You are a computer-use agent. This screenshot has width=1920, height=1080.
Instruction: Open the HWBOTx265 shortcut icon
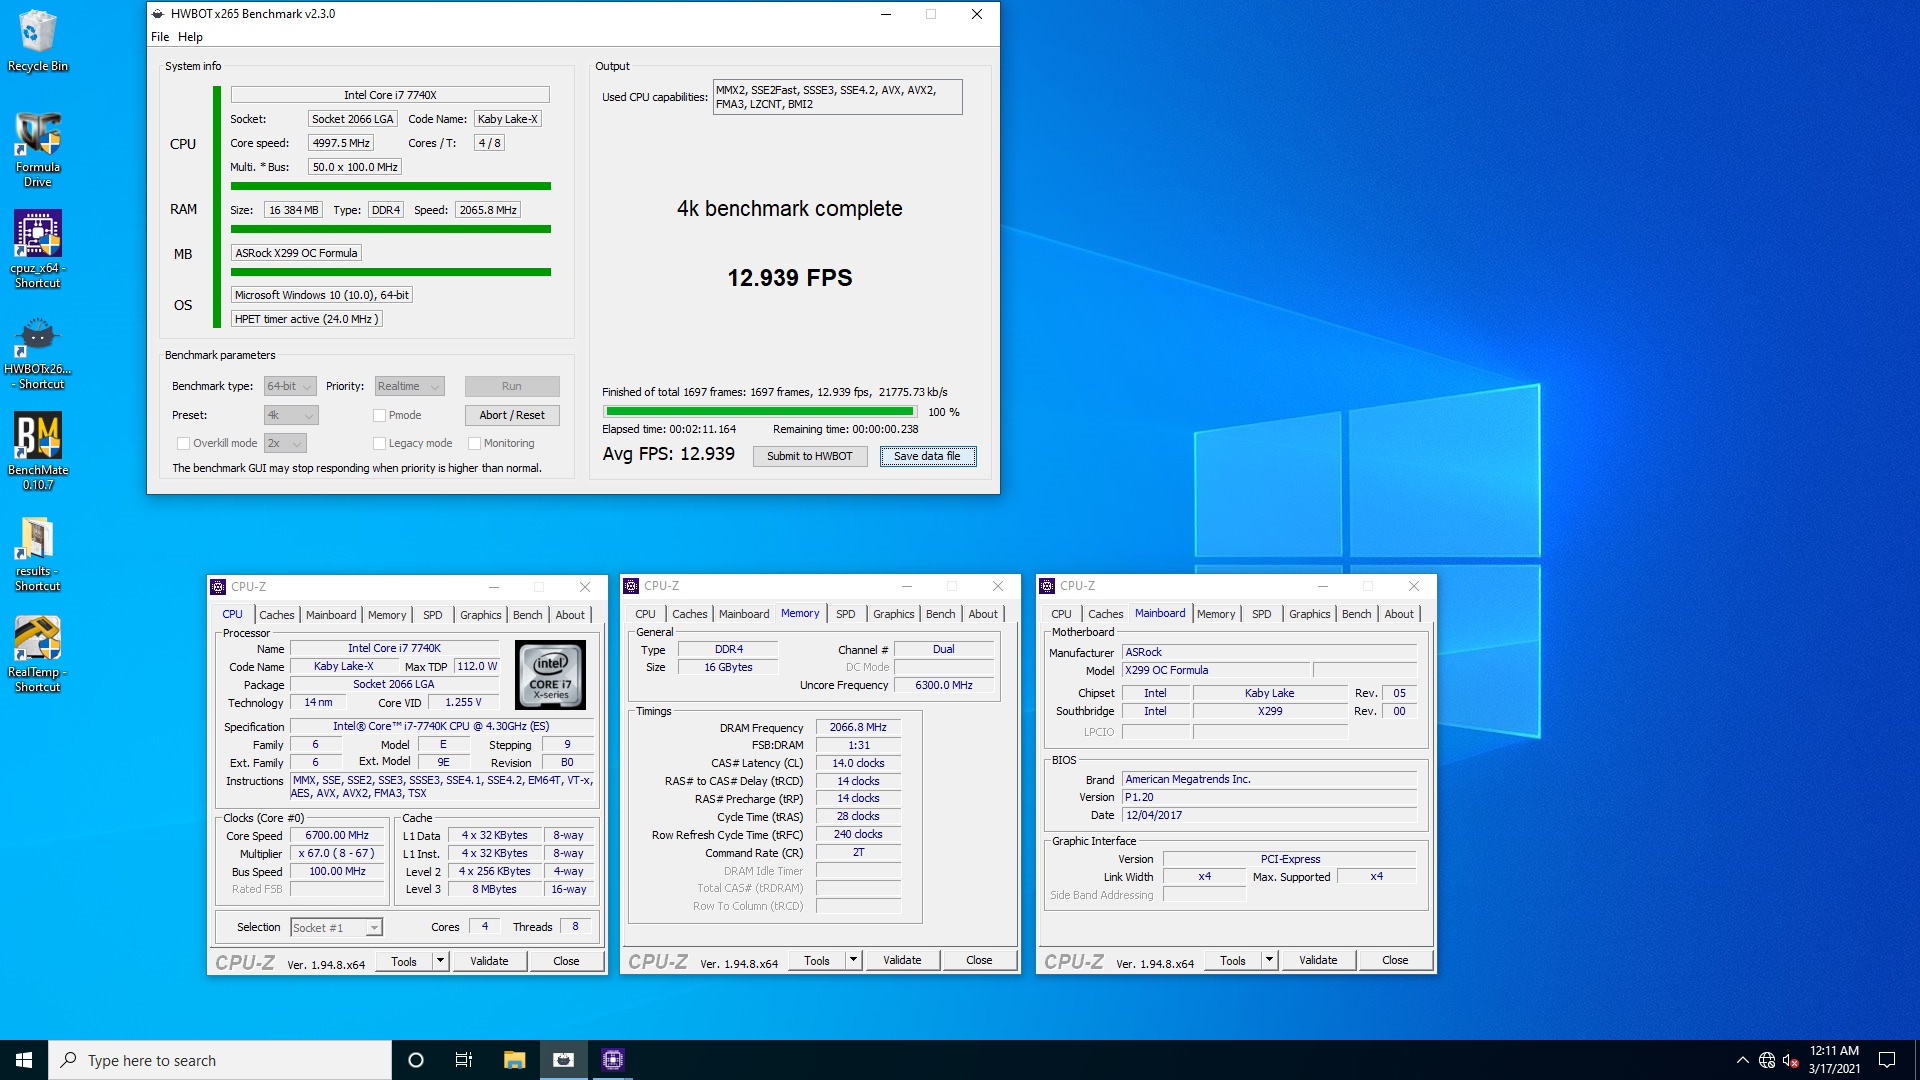[38, 352]
